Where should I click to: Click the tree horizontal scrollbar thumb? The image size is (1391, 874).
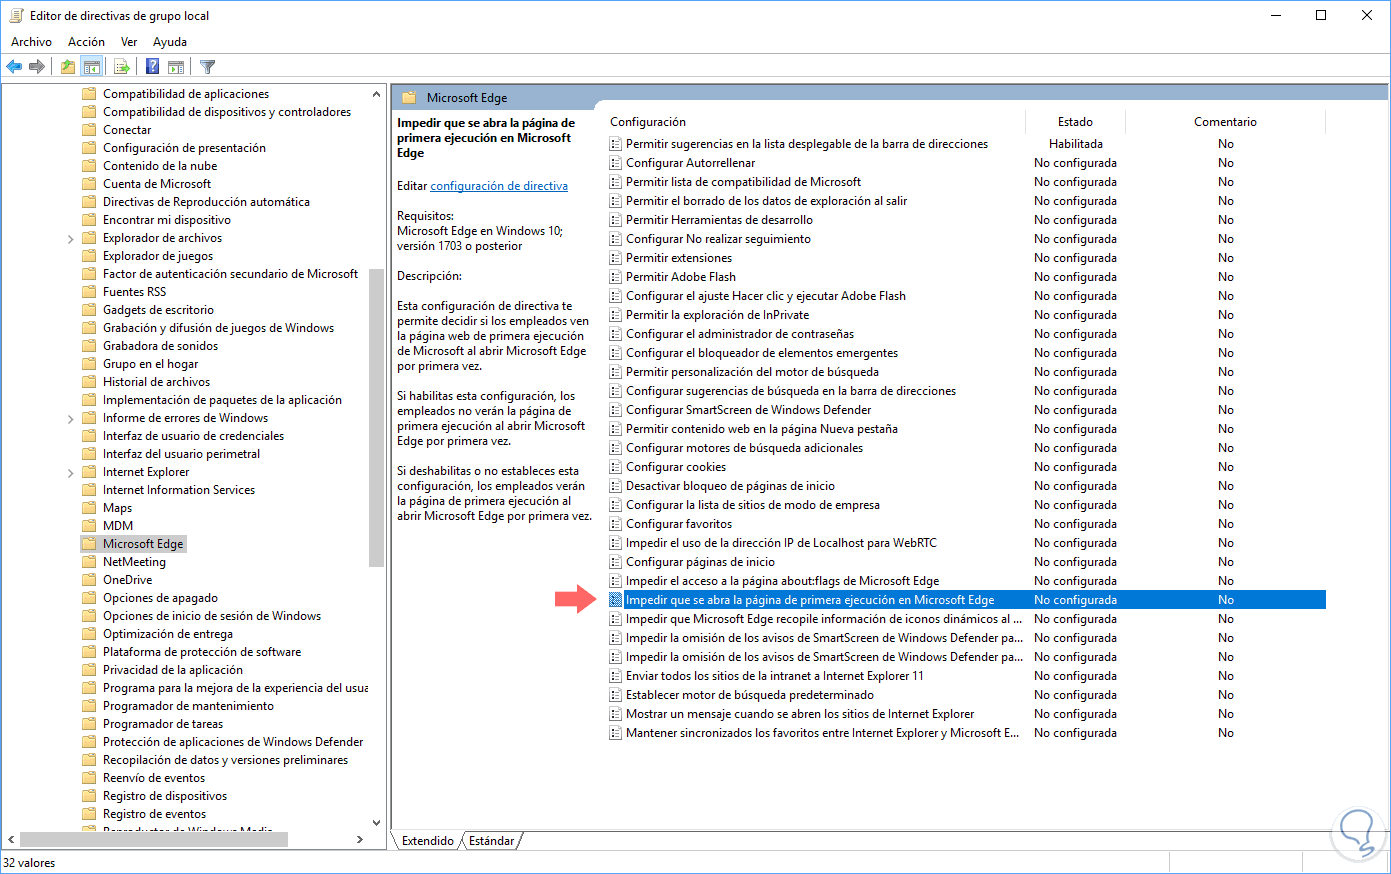pyautogui.click(x=154, y=840)
